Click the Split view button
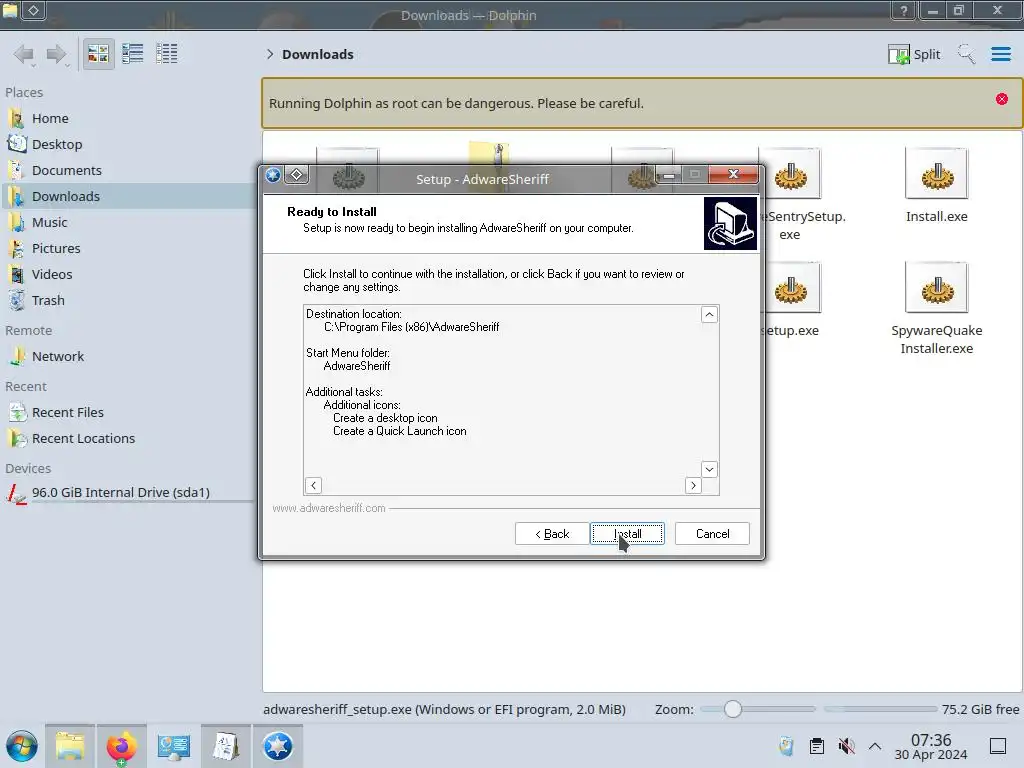 click(914, 54)
